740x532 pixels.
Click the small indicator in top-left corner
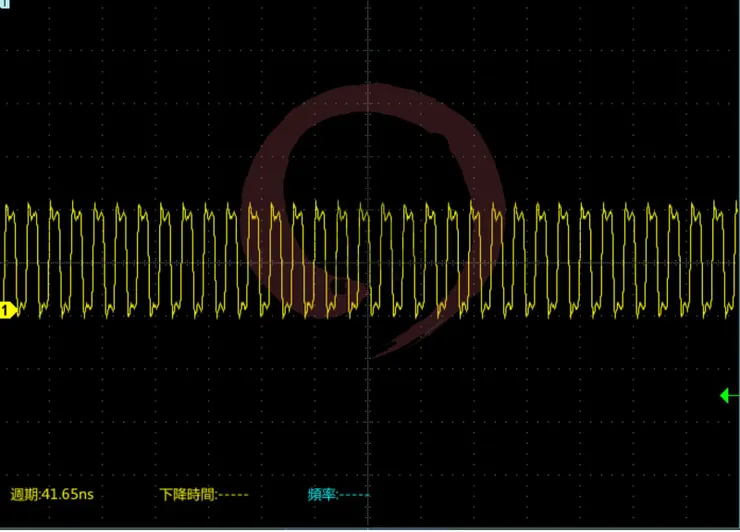pos(5,4)
